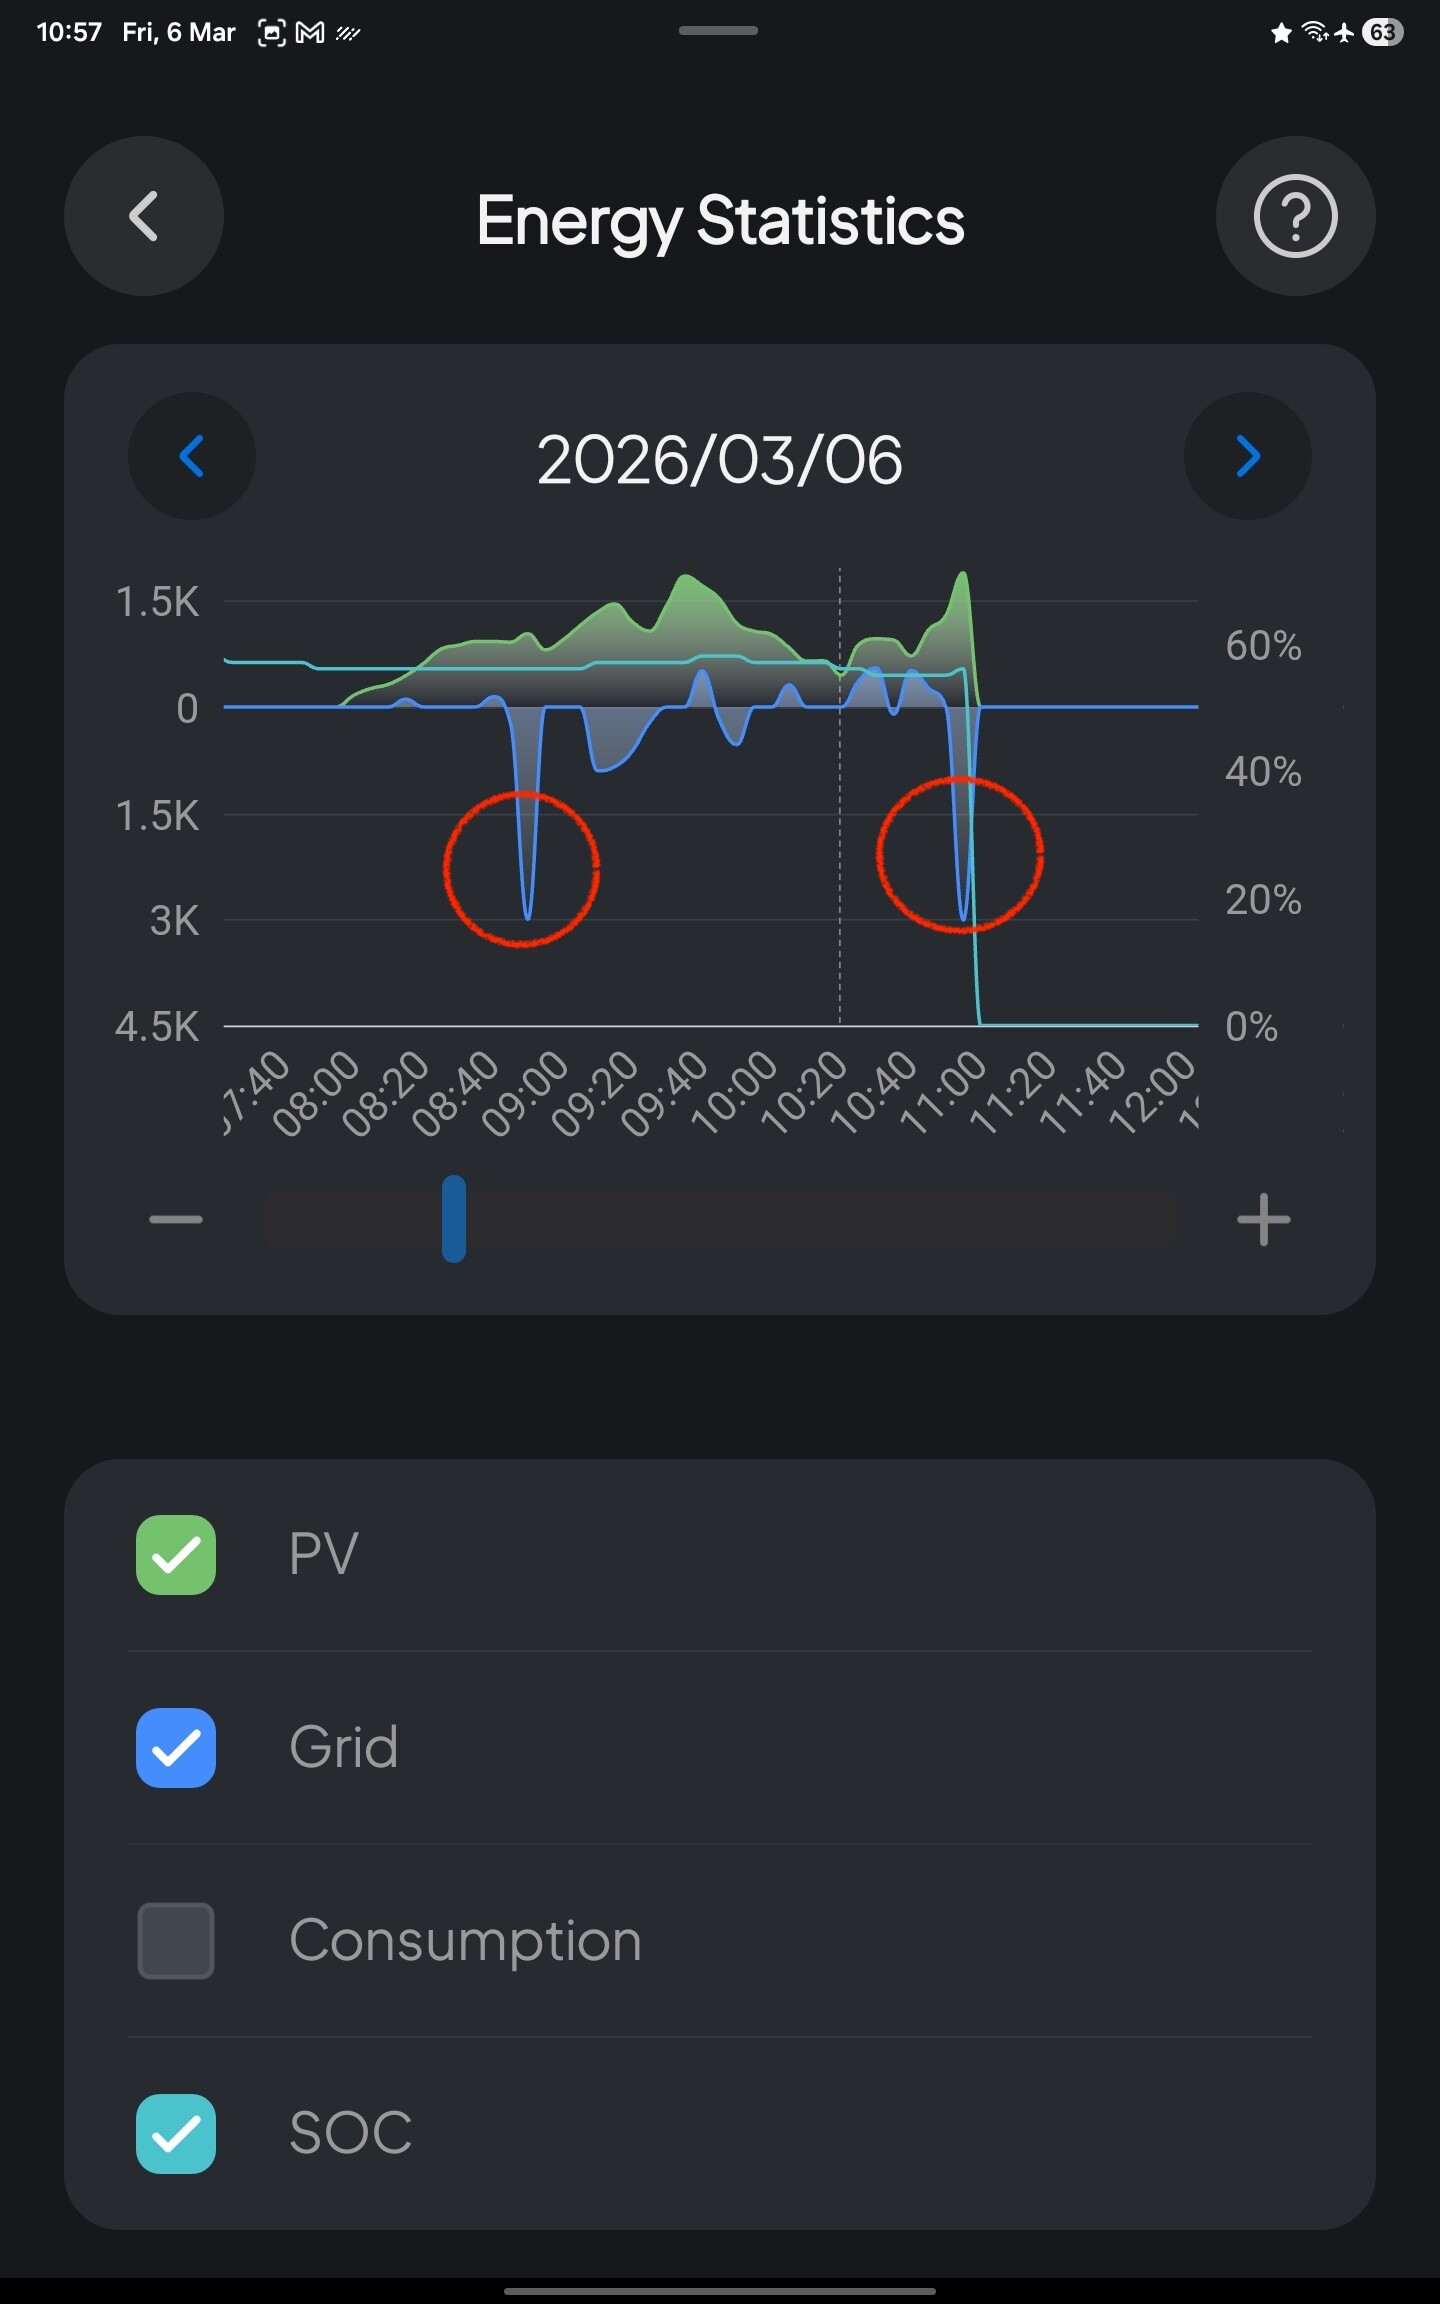Advance to the next day

[x=1247, y=456]
